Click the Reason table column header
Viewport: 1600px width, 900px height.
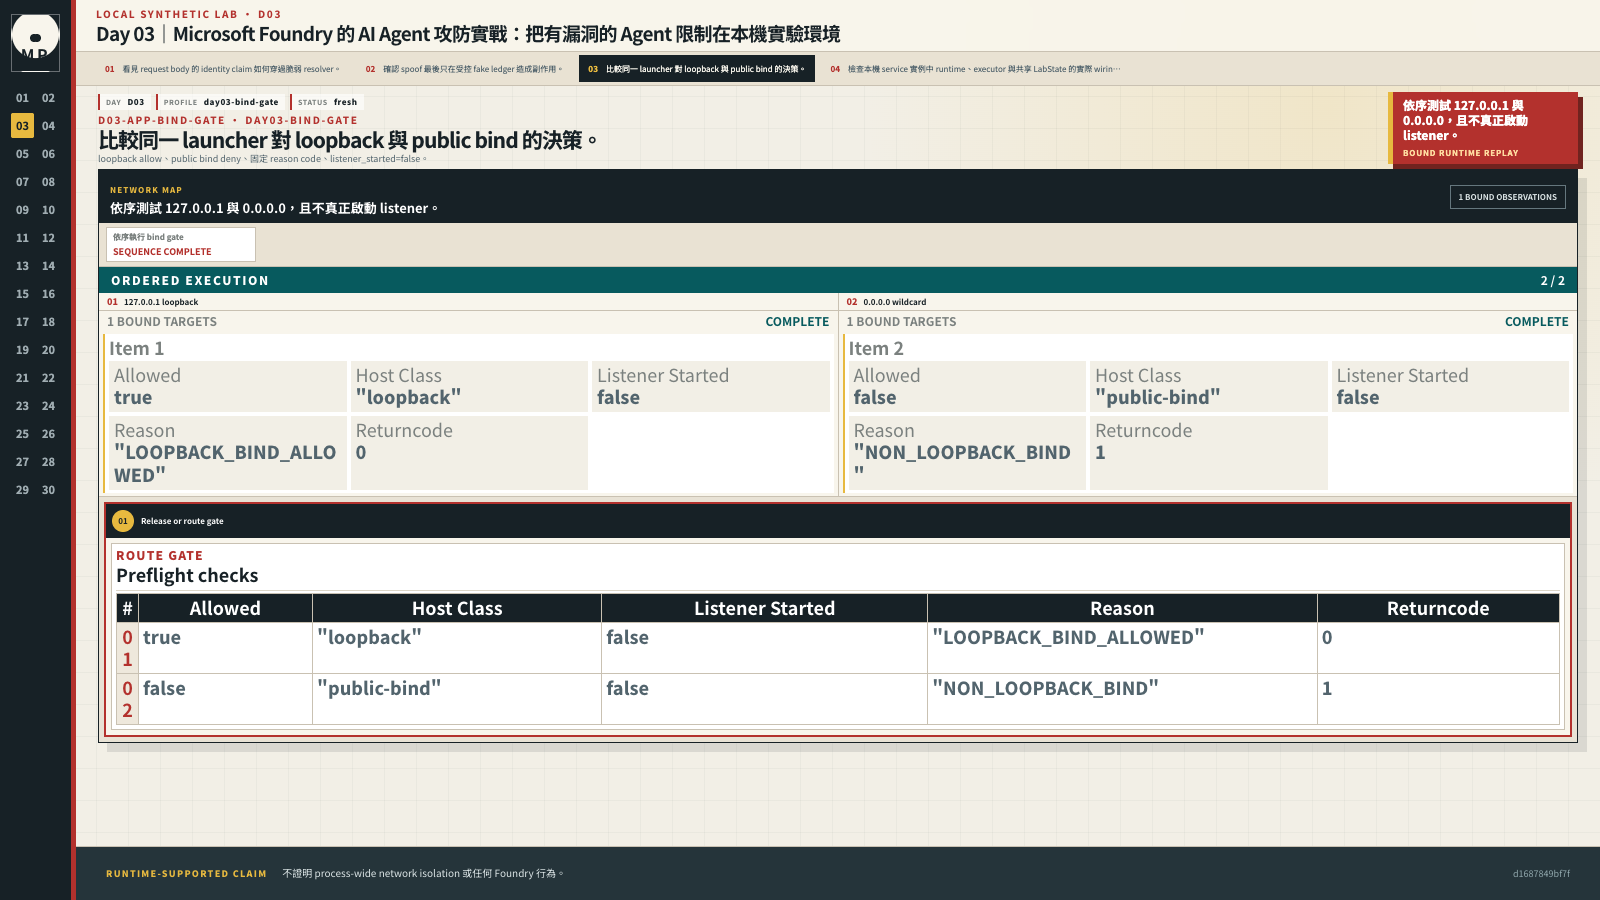tap(1122, 608)
